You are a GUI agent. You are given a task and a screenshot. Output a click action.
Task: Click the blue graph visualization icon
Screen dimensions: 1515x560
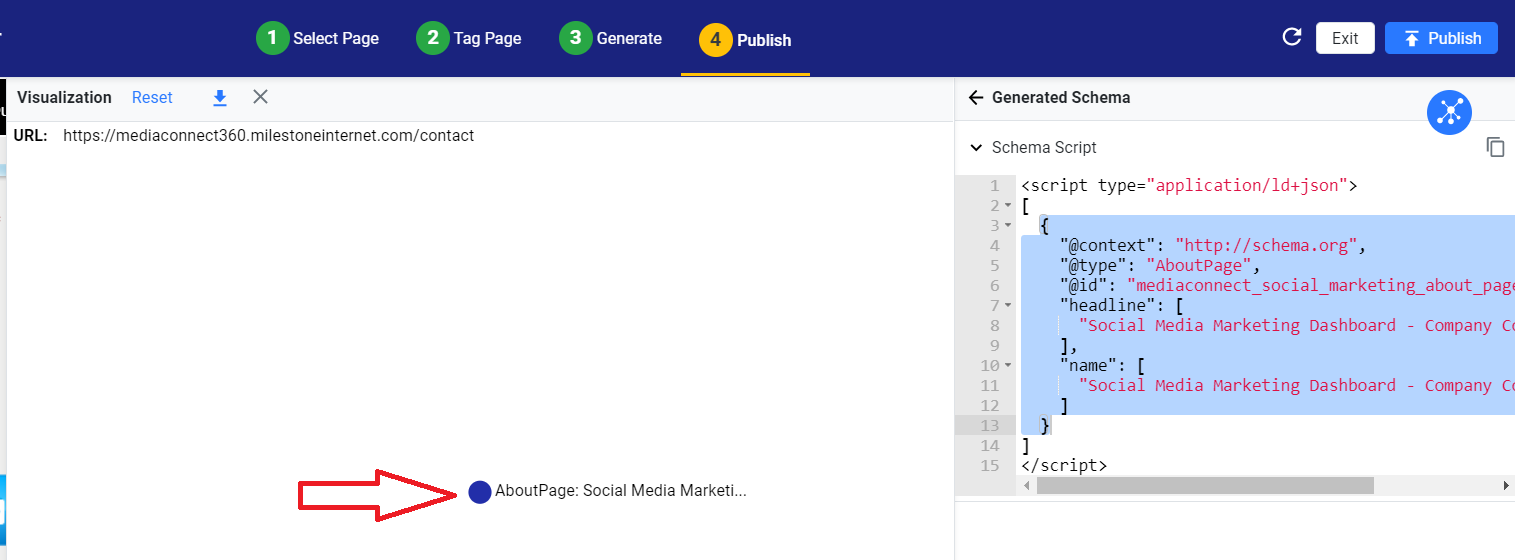tap(1449, 112)
